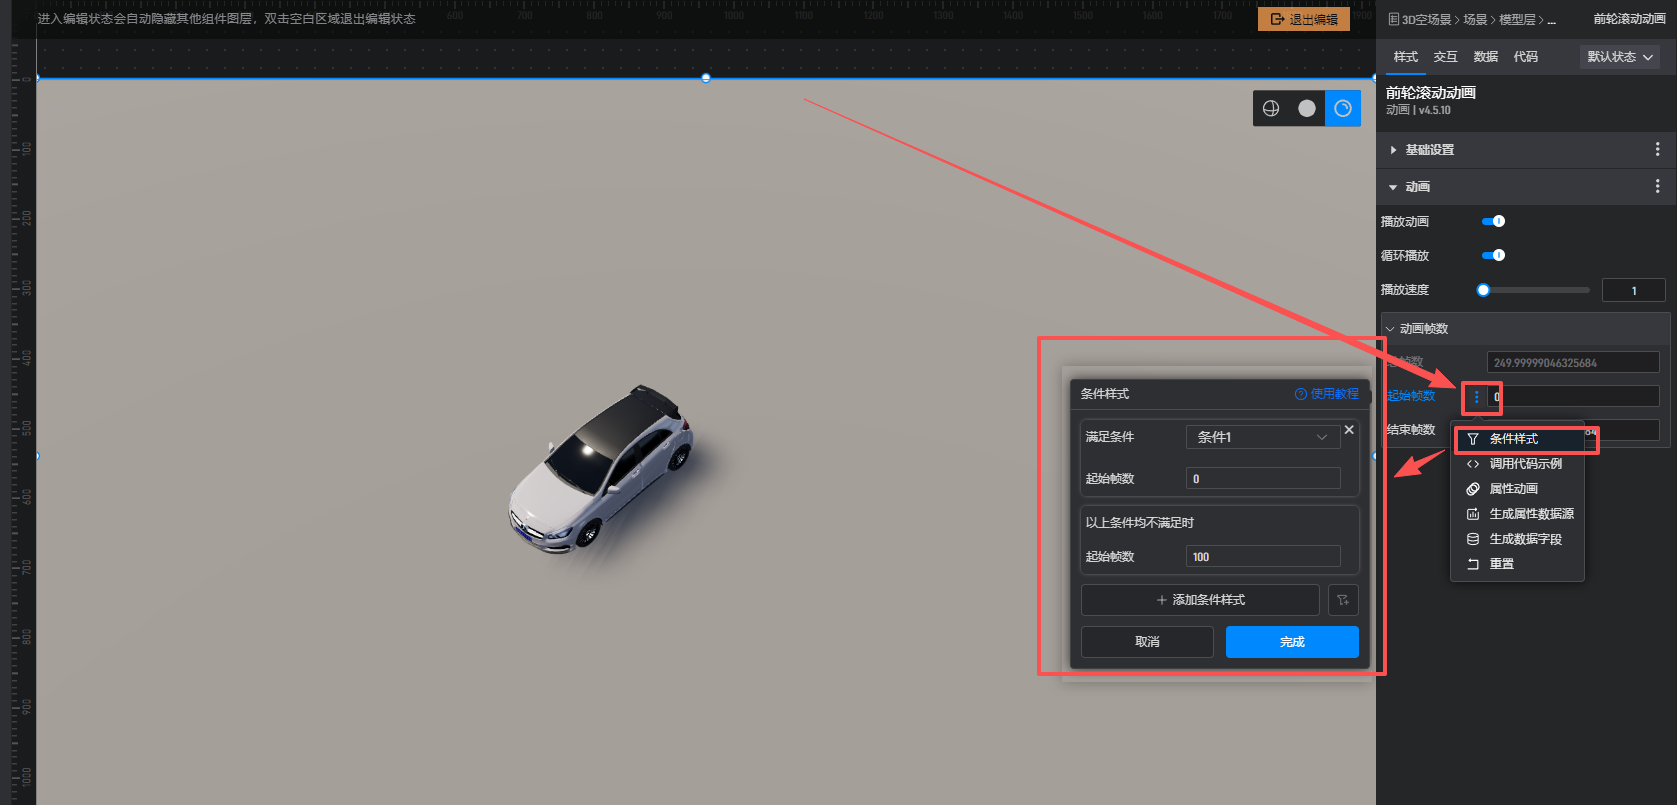Screen dimensions: 1677x805
Task: Toggle the 播放动画 switch
Action: coord(1493,222)
